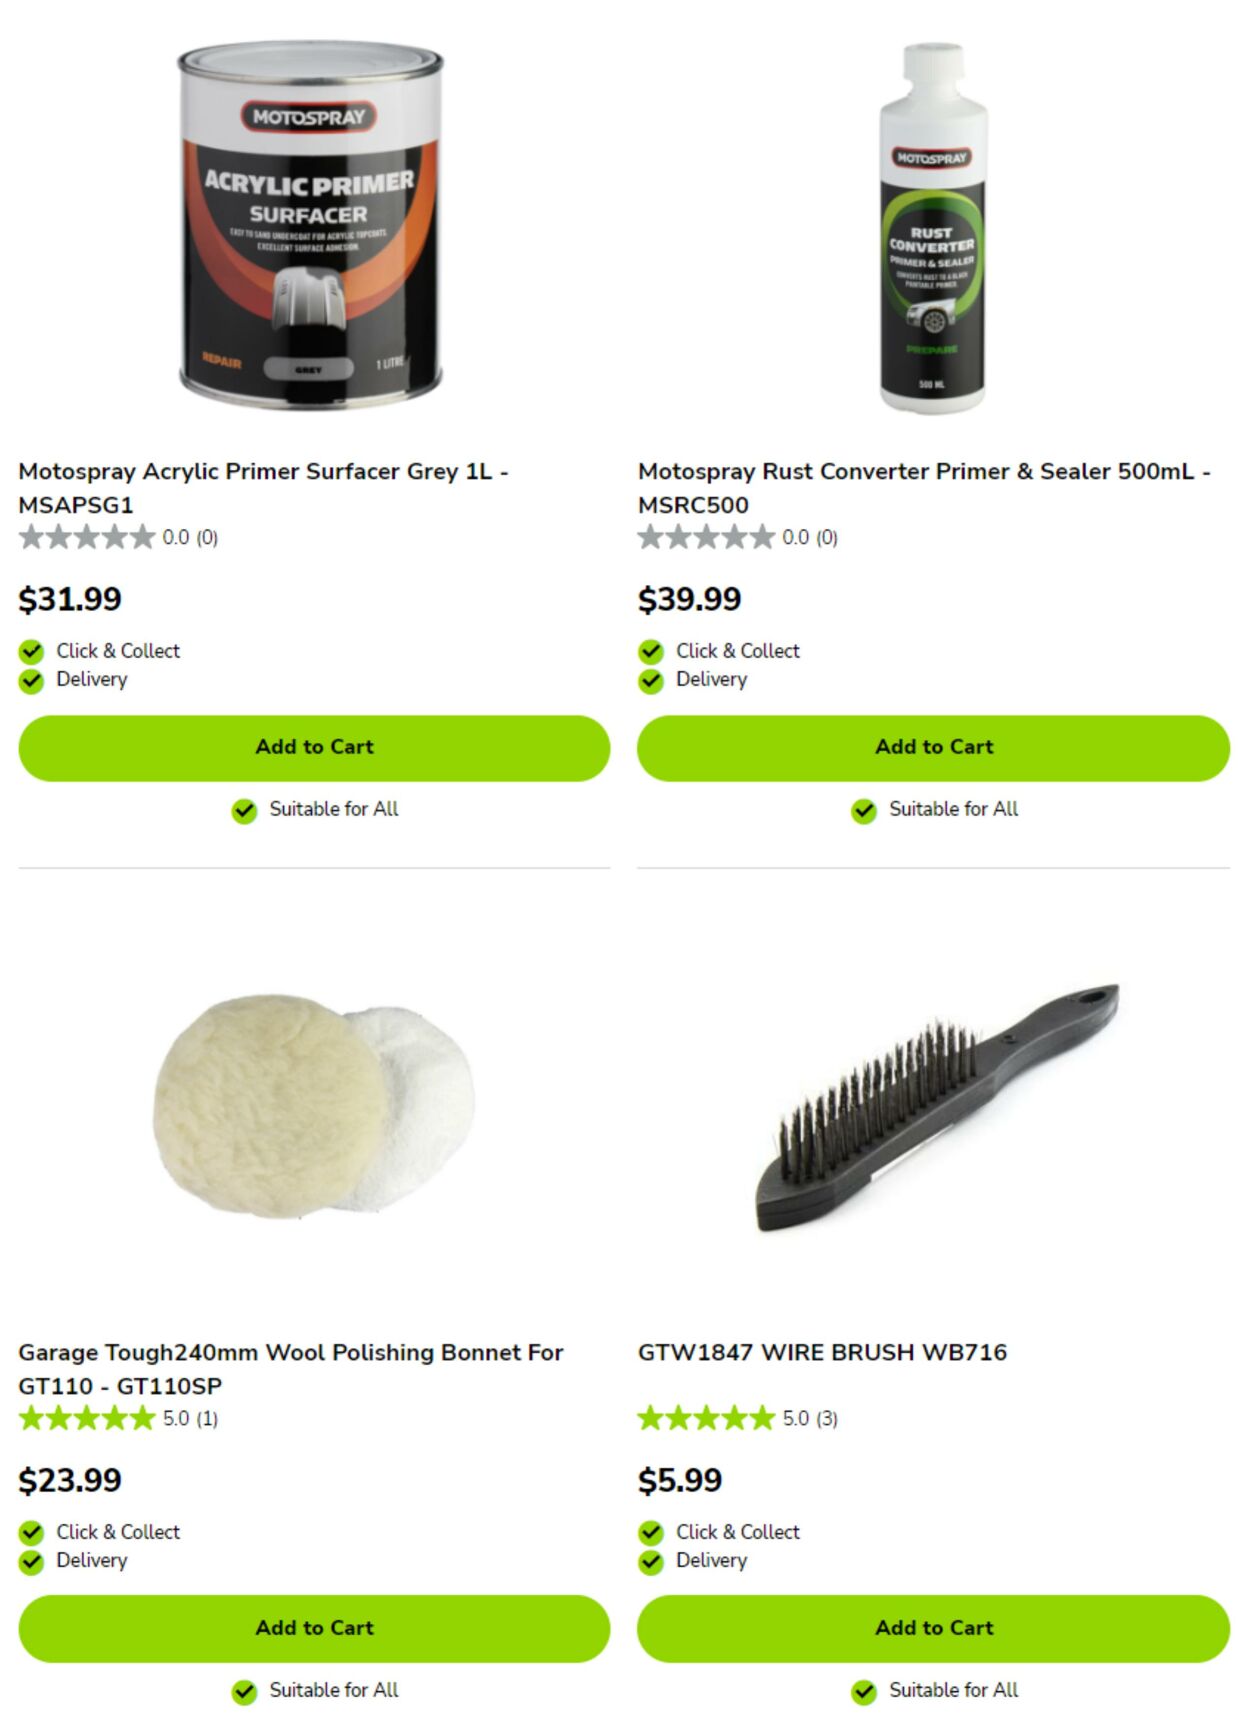
Task: Open Motospray Acrylic Primer Surfacer Grey 1L title
Action: point(264,488)
